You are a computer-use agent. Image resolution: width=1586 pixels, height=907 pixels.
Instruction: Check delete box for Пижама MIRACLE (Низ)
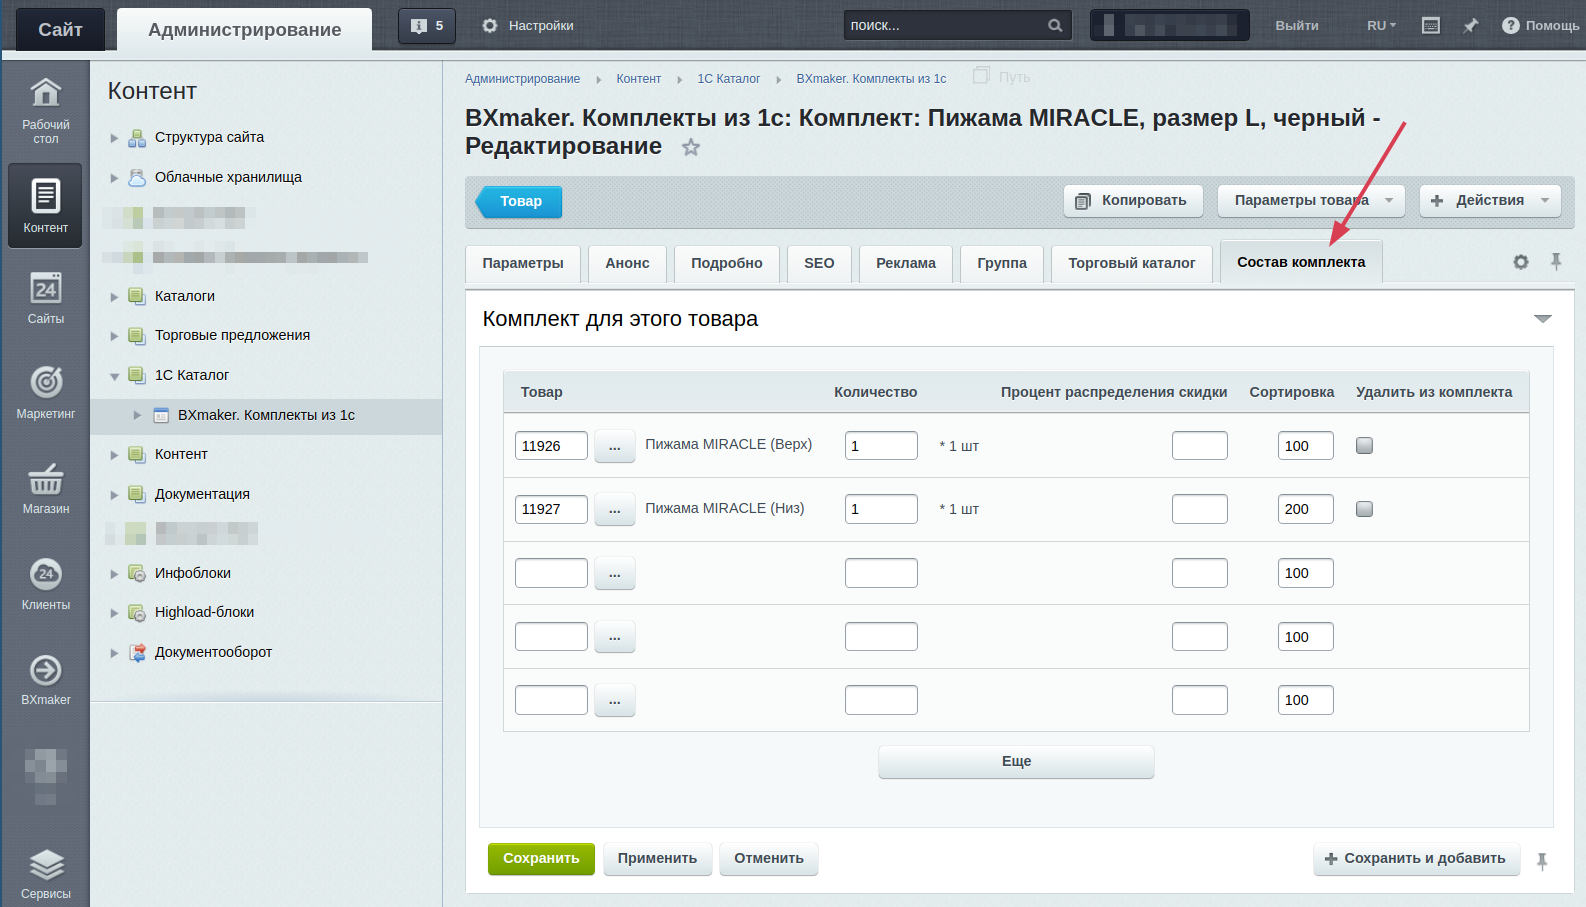coord(1364,509)
